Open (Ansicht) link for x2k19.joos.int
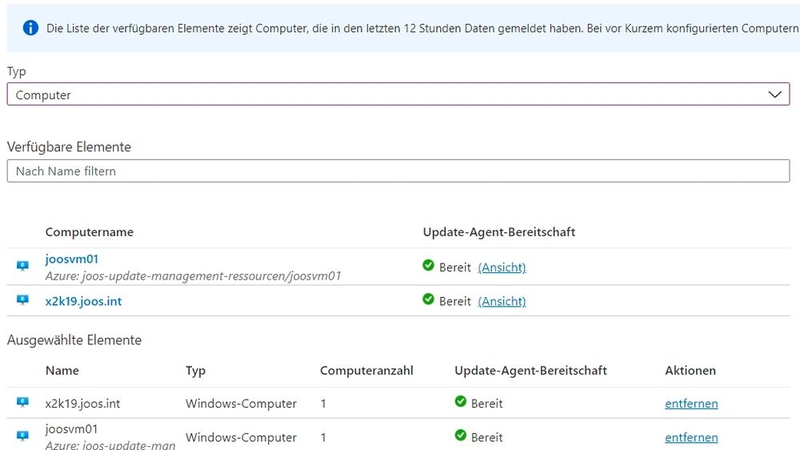 click(502, 301)
